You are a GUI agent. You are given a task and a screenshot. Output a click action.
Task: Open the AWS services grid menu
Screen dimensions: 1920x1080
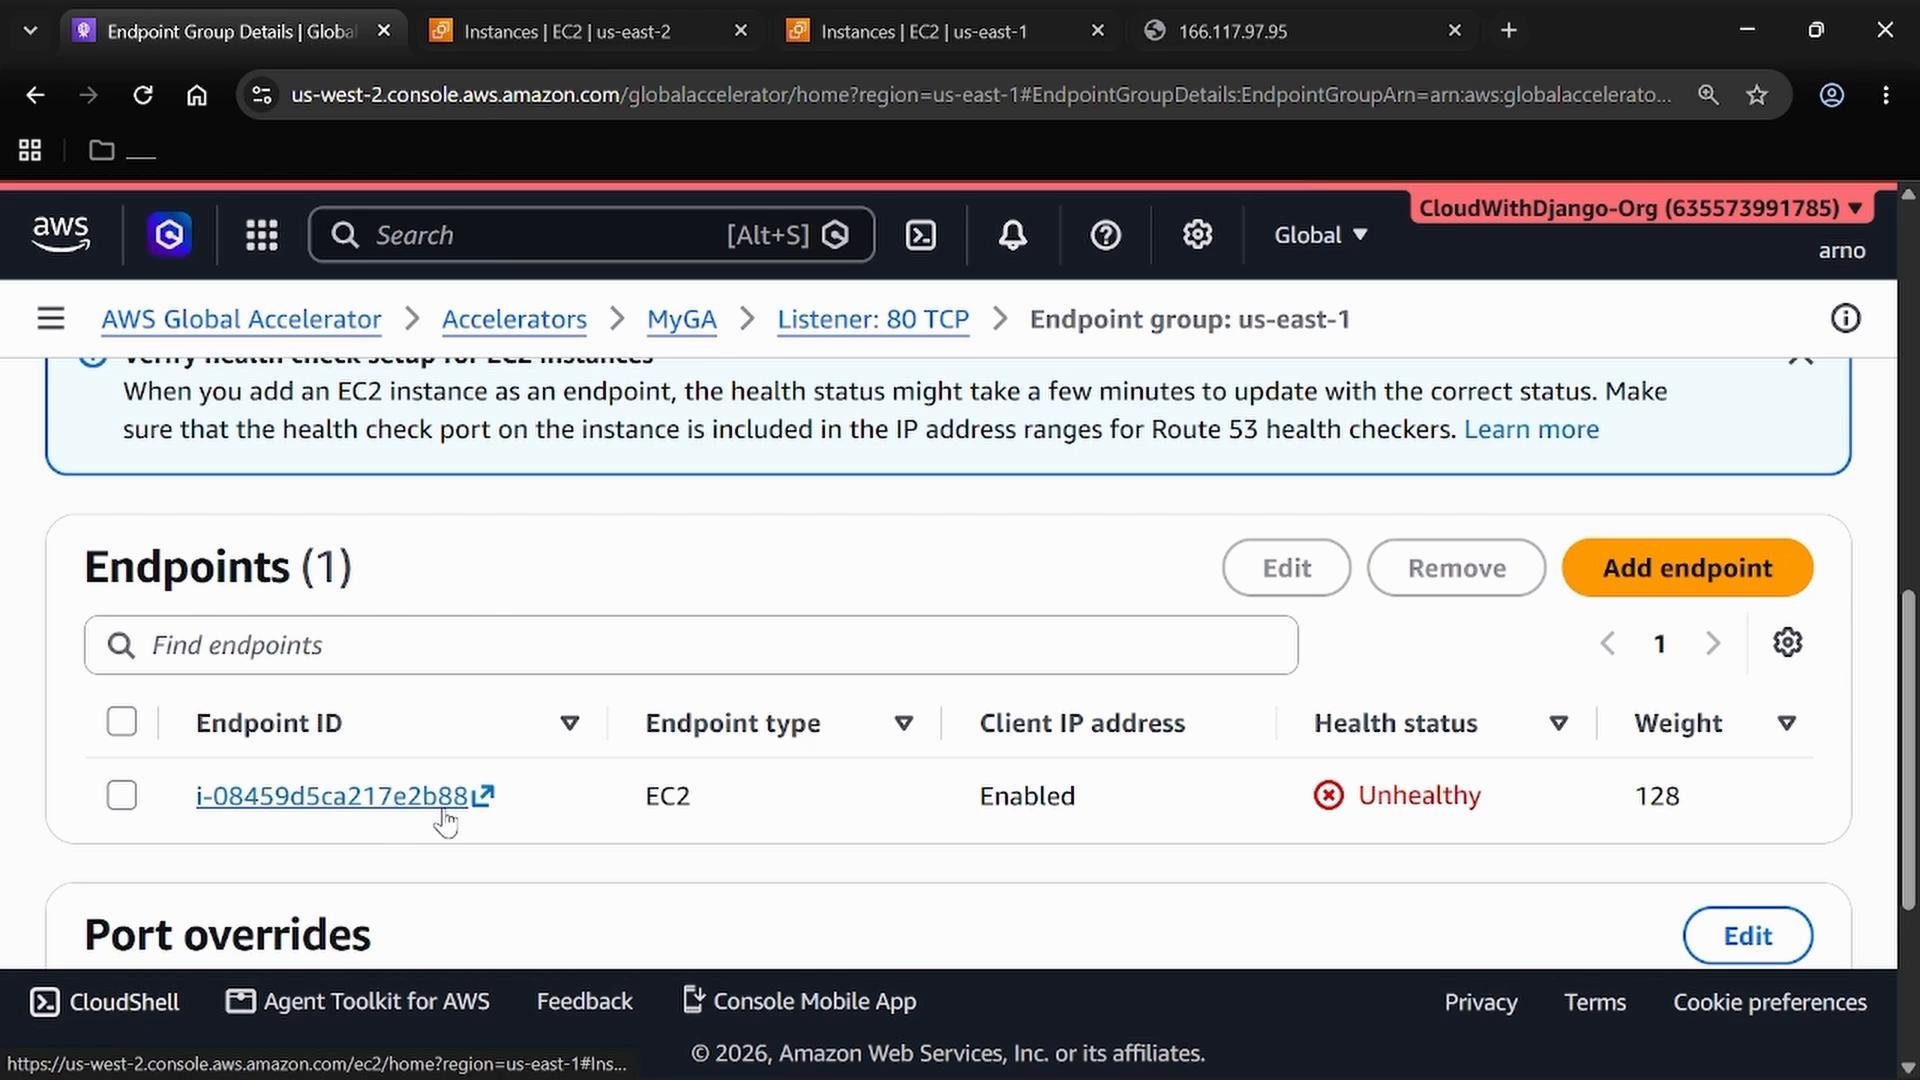(262, 235)
